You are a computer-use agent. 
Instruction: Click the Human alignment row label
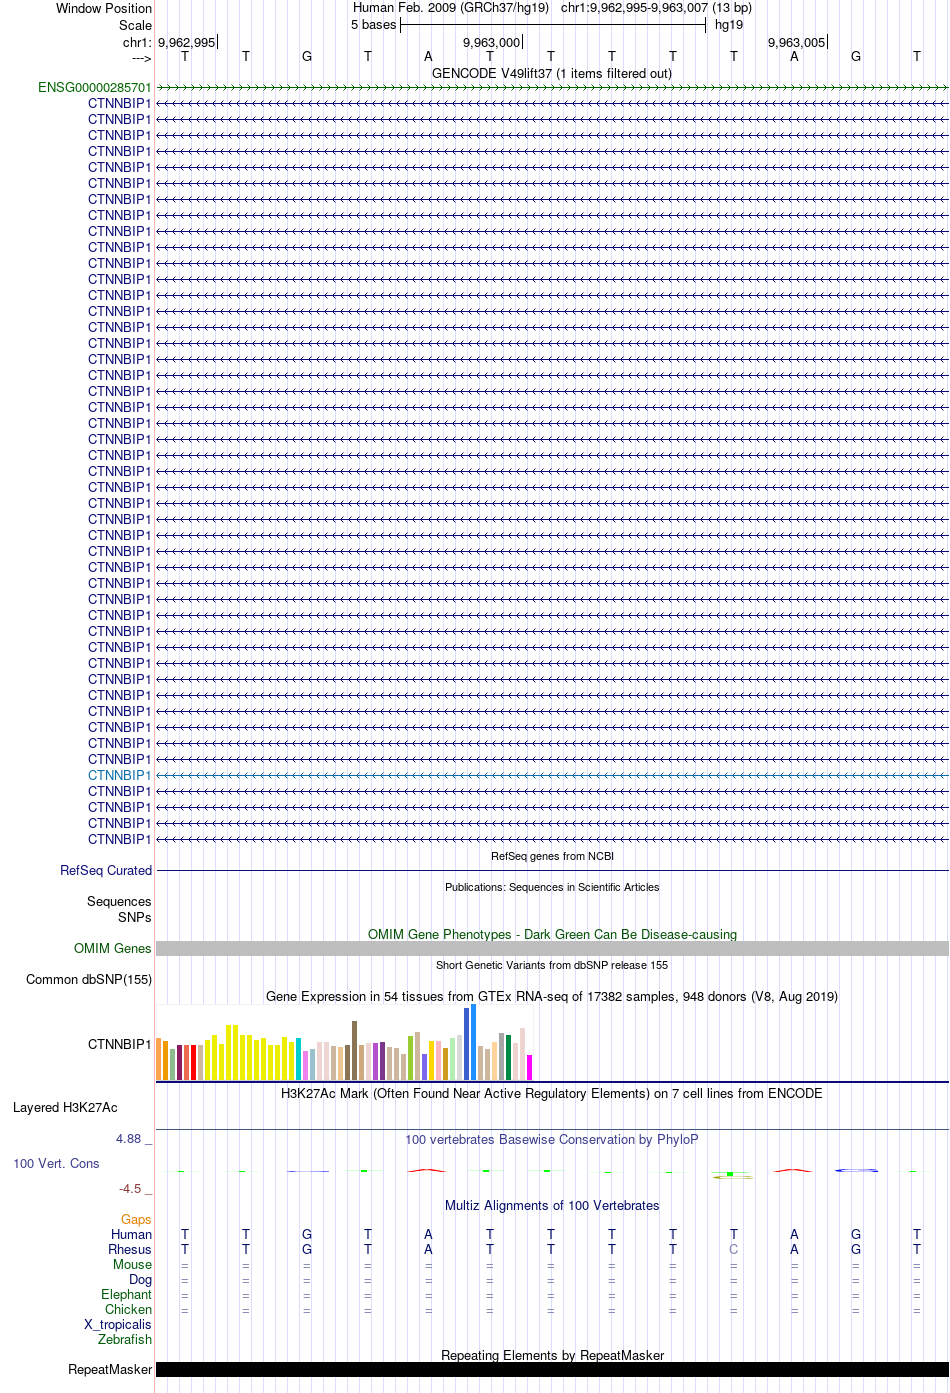pyautogui.click(x=131, y=1234)
